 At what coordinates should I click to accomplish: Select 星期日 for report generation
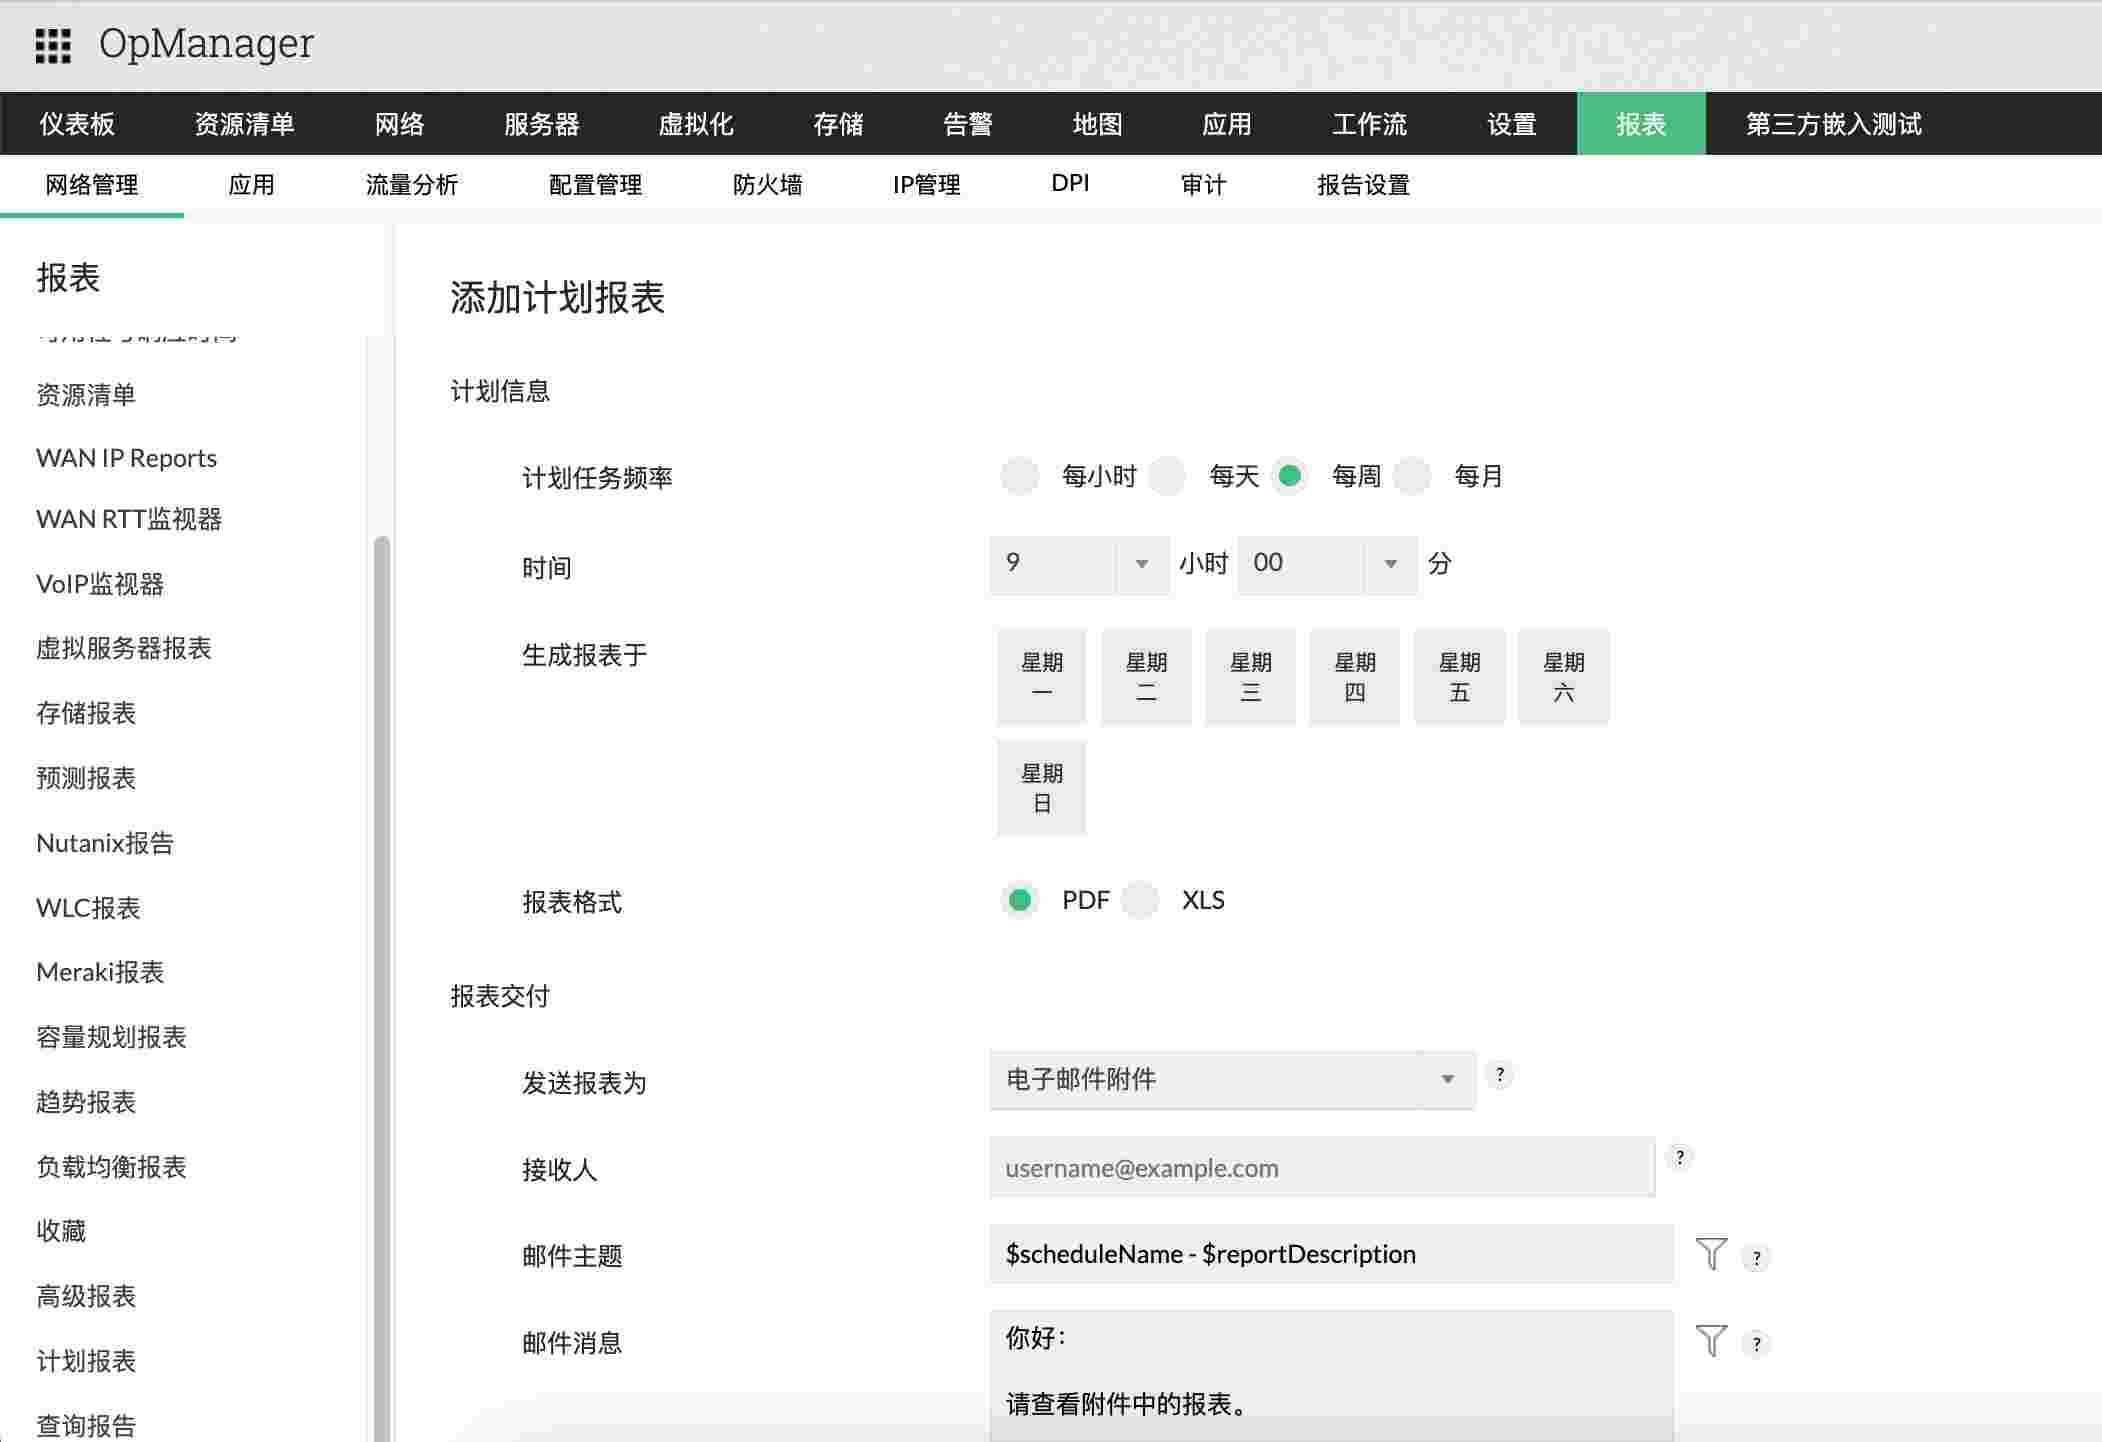(x=1041, y=787)
